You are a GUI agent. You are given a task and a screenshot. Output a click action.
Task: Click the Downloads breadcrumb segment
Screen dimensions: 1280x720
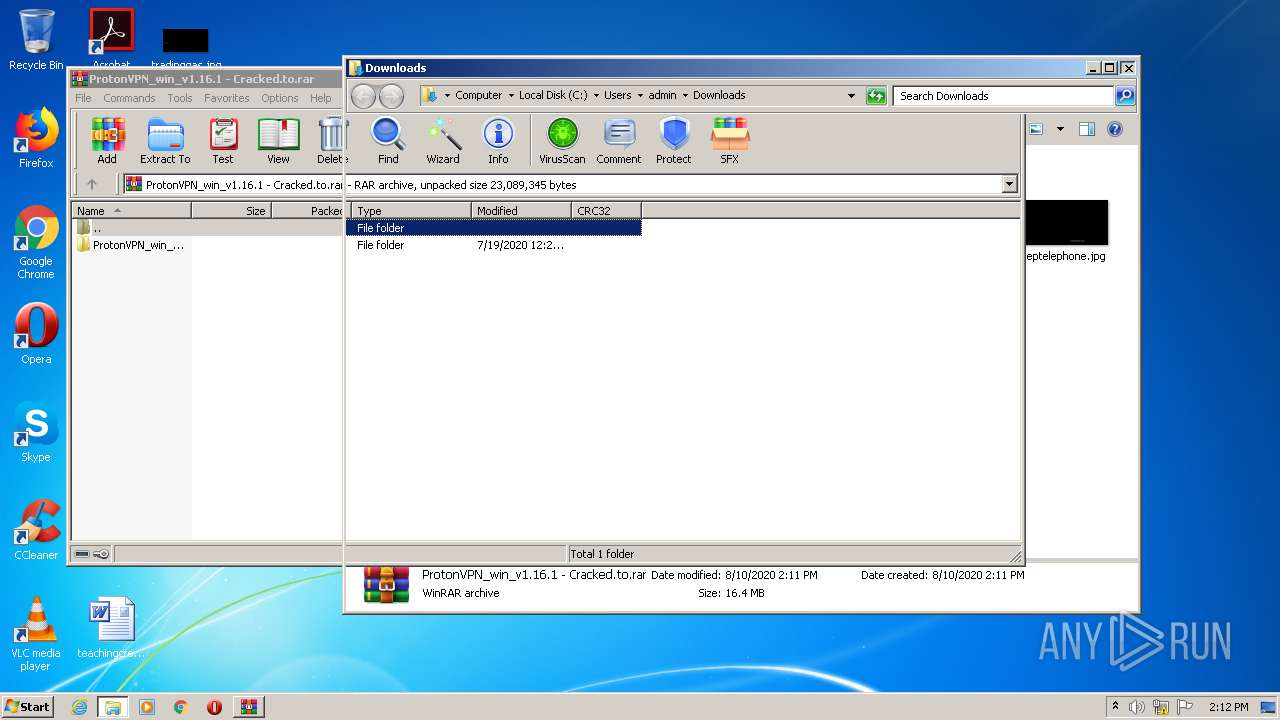point(719,95)
